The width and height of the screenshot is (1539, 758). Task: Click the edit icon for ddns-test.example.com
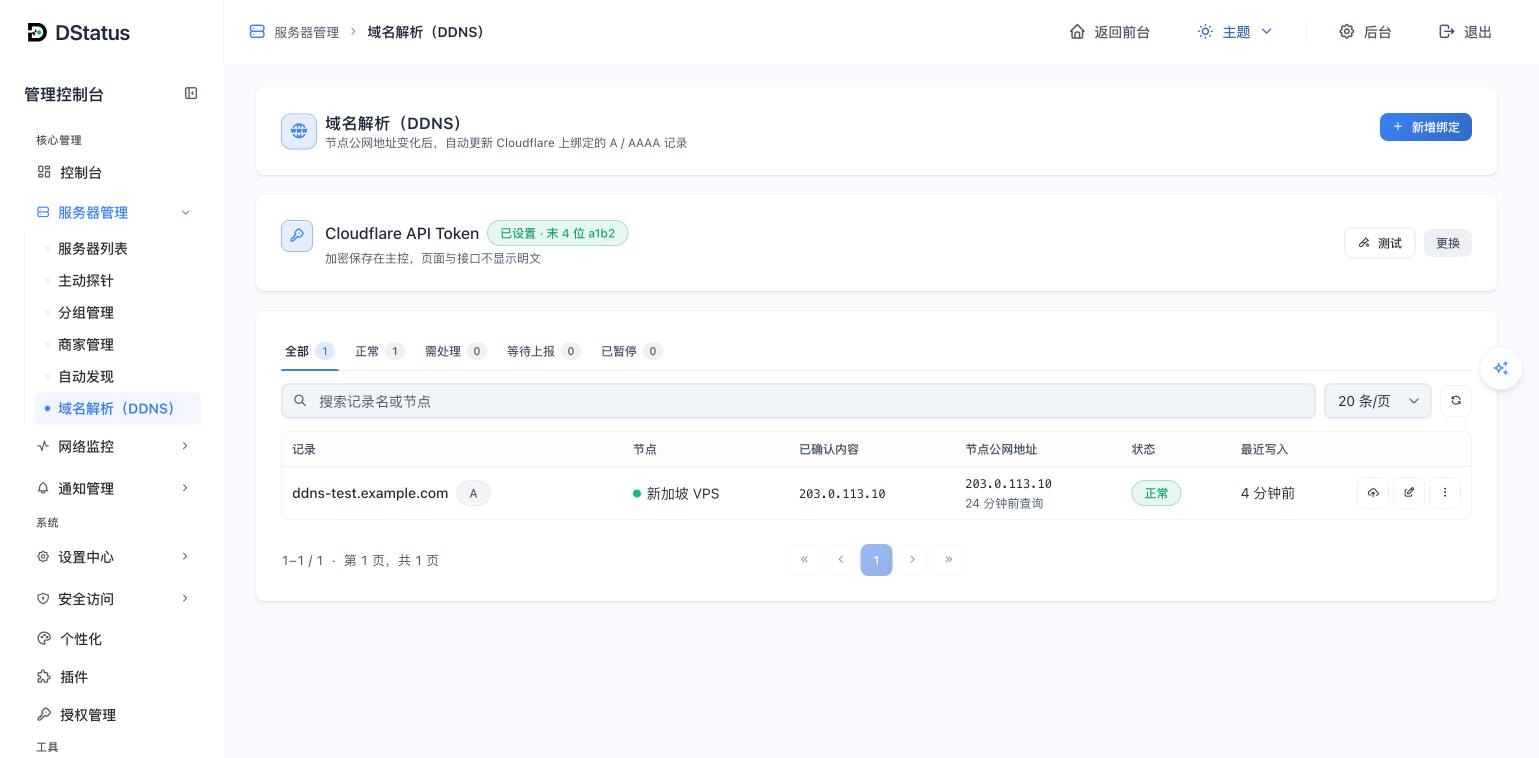click(1409, 492)
